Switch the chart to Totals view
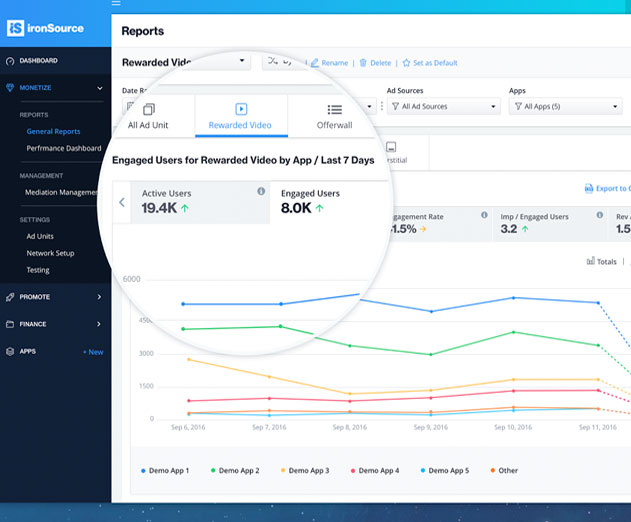The image size is (631, 522). [601, 262]
